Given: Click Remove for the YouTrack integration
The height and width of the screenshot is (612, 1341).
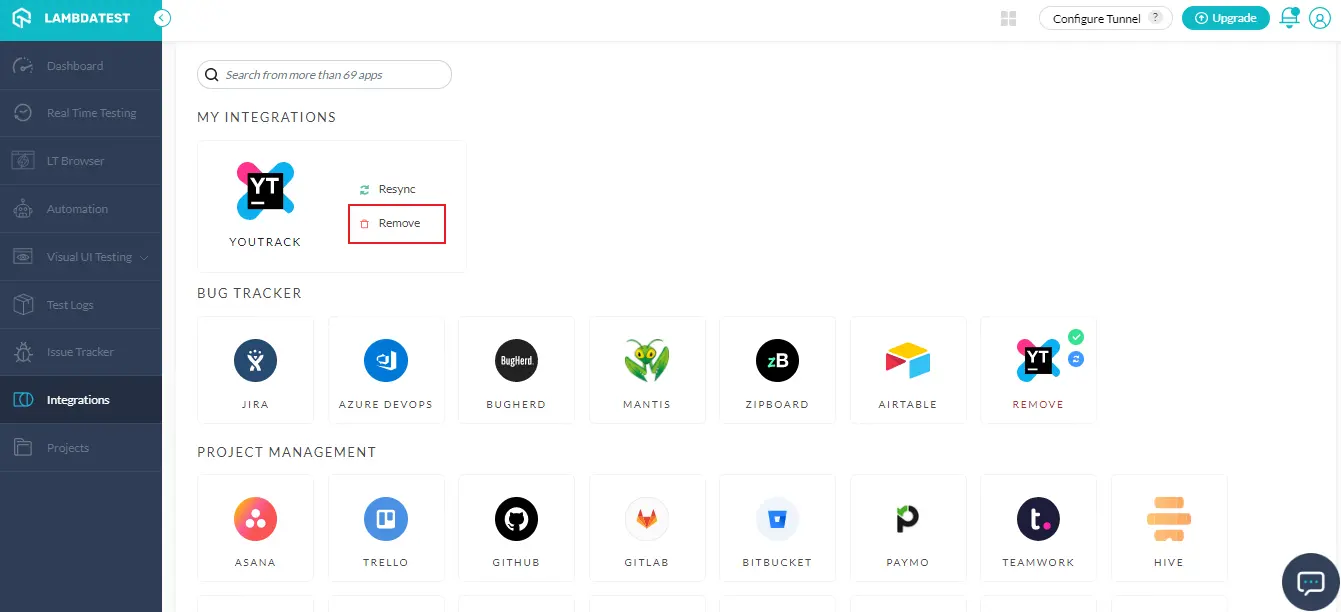Looking at the screenshot, I should (397, 224).
